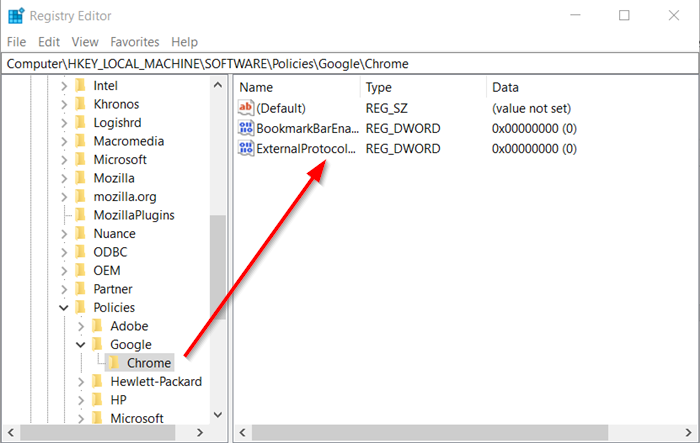Open the Edit menu
Viewport: 700px width, 443px height.
click(49, 42)
